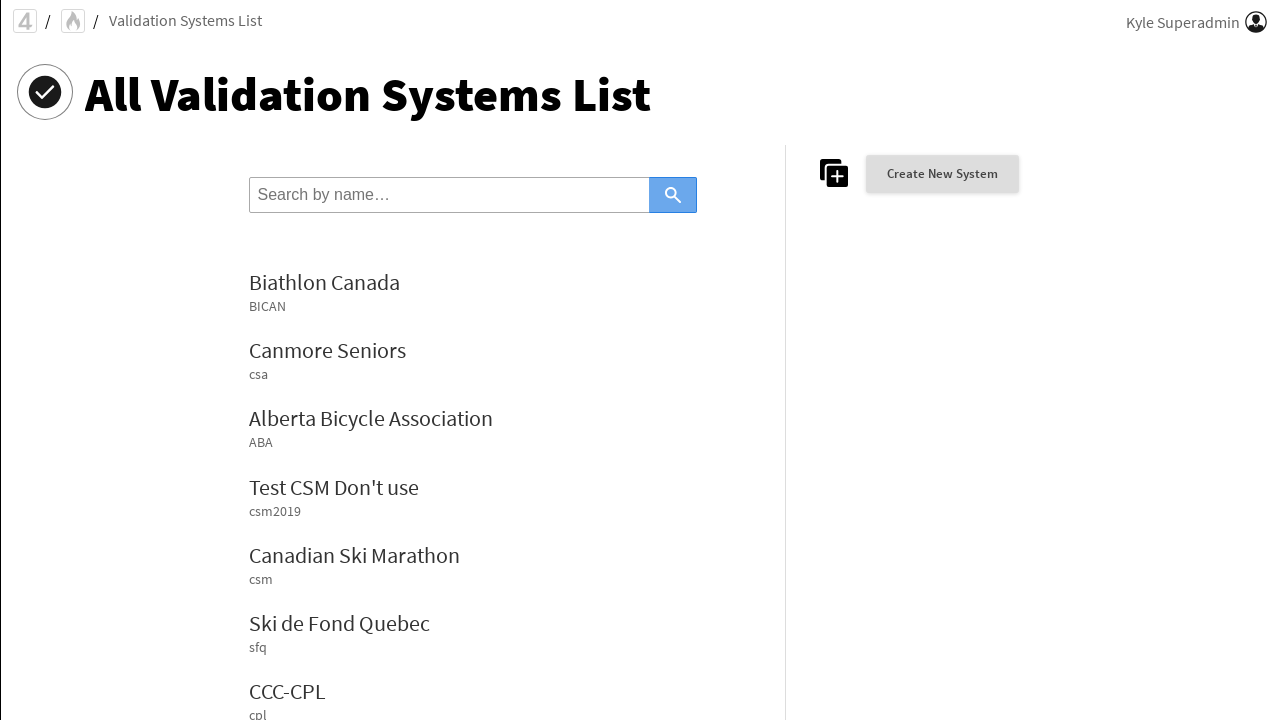The height and width of the screenshot is (720, 1280).
Task: Click the csm2019 code label
Action: [x=275, y=512]
